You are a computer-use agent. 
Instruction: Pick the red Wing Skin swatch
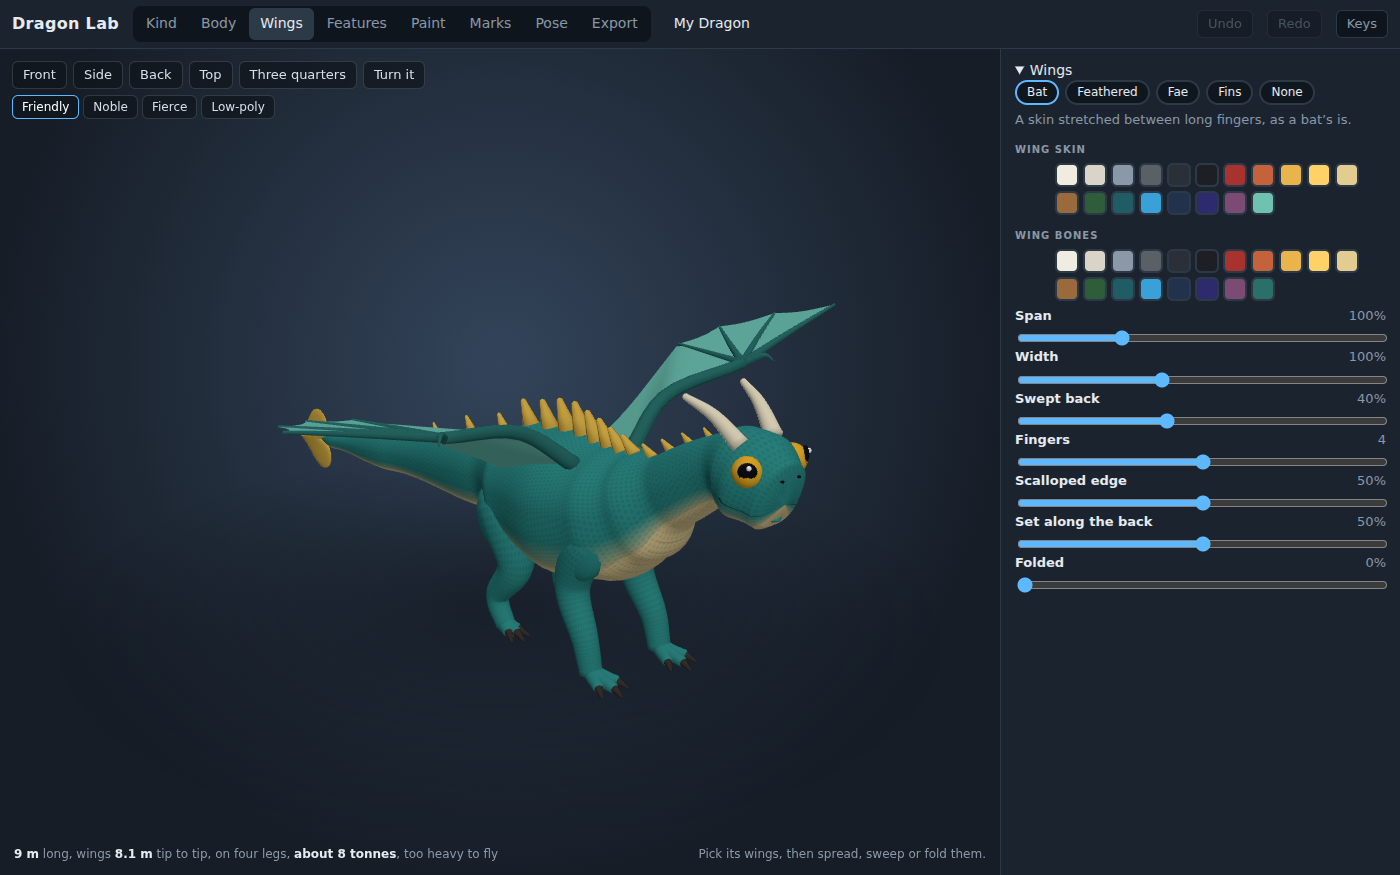pos(1235,175)
